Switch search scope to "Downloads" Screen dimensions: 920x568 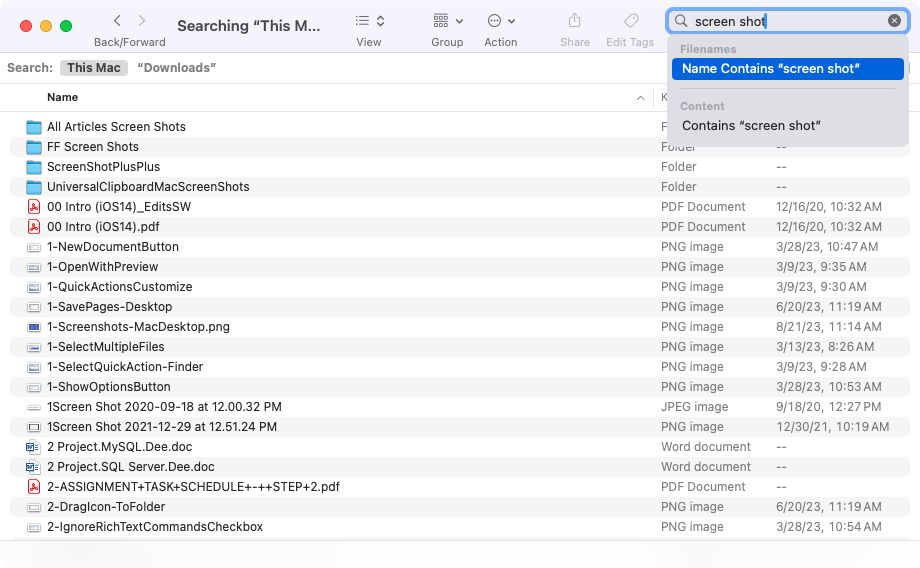(176, 68)
